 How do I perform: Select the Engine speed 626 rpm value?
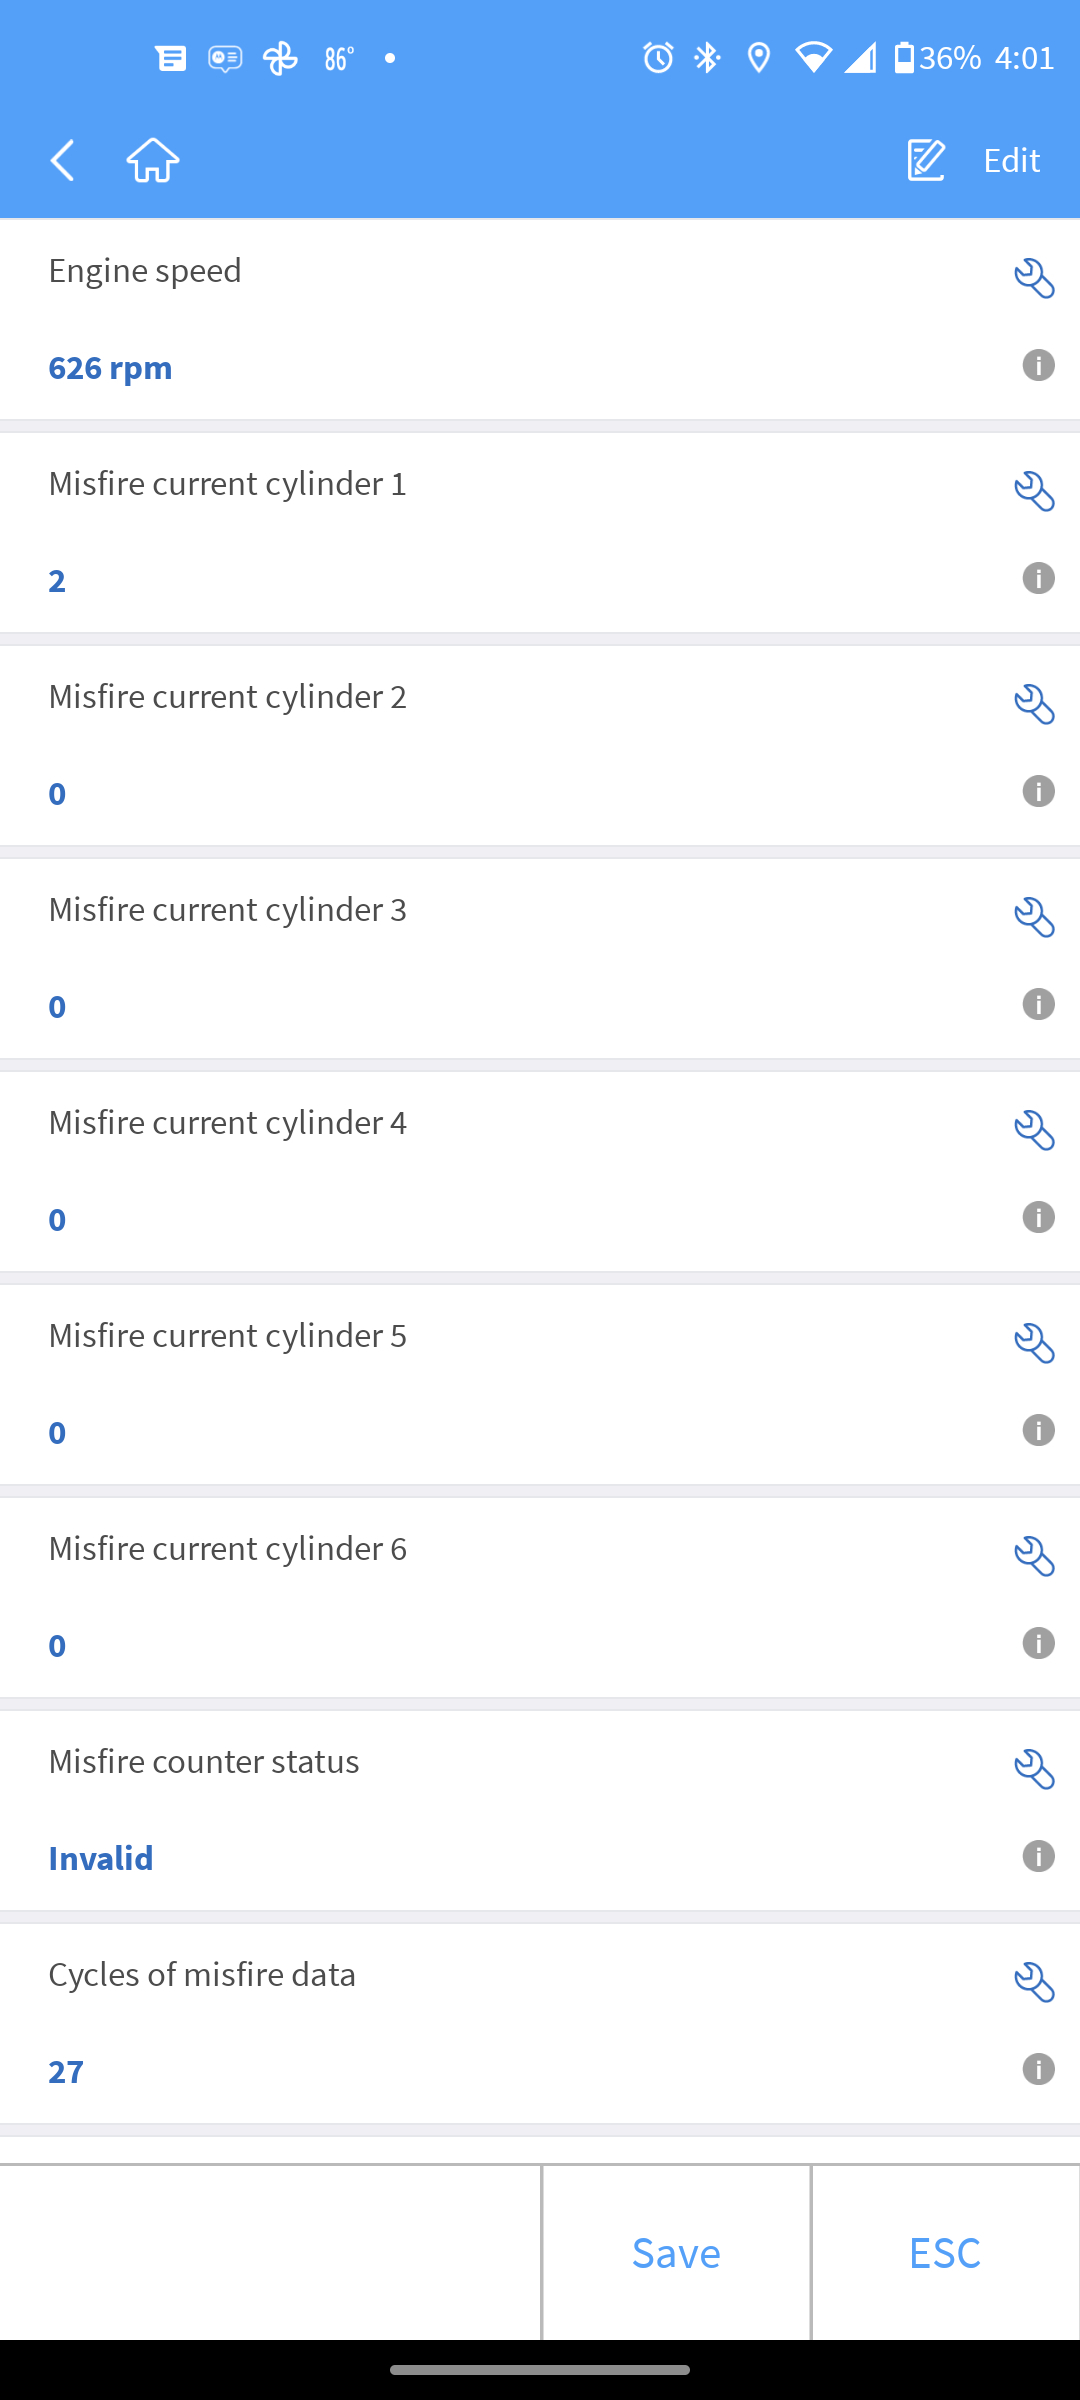tap(111, 368)
